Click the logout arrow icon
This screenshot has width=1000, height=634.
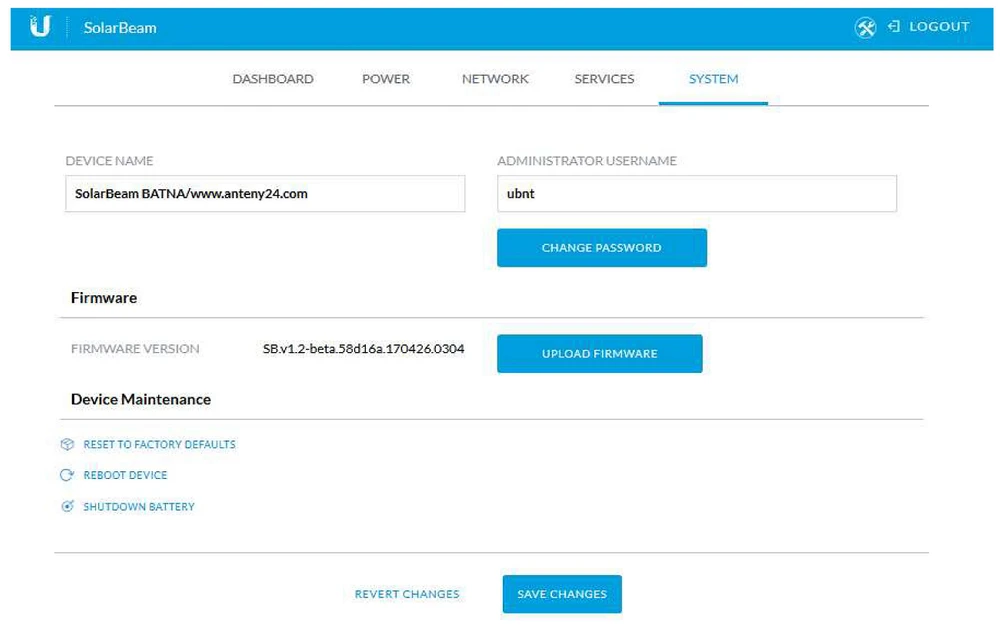(x=892, y=27)
